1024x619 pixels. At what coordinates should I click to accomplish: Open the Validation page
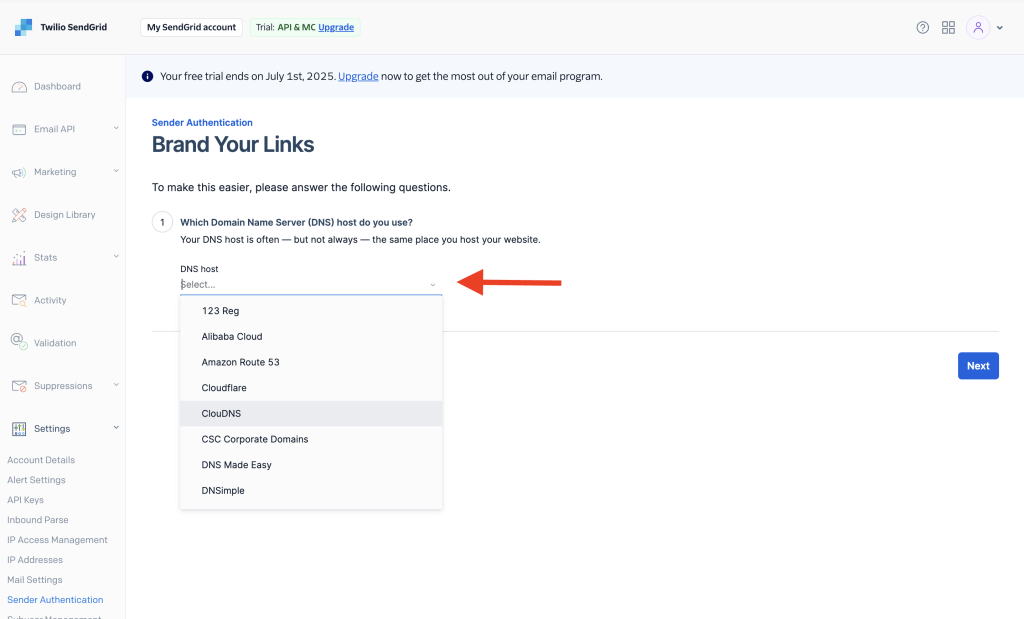coord(55,343)
